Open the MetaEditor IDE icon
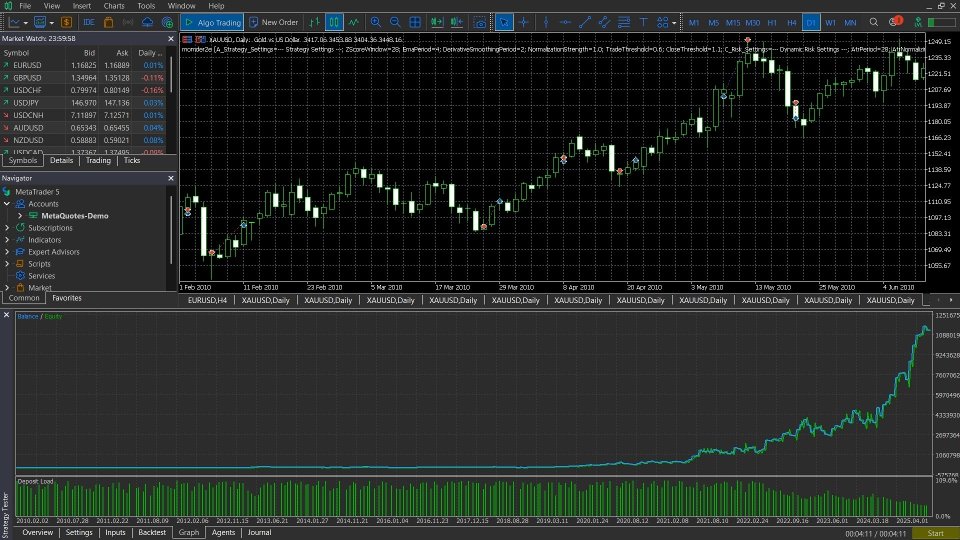Screen dimensions: 960x540 coord(89,23)
